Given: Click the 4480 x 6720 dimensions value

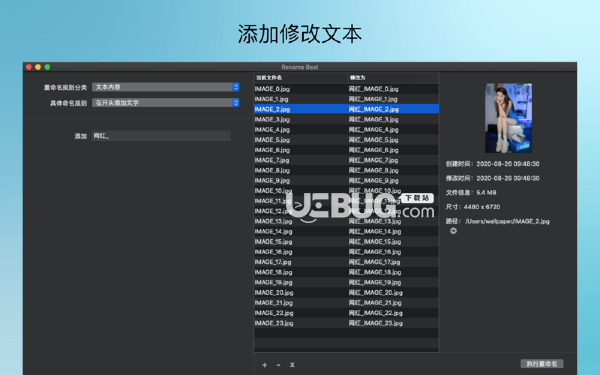Looking at the screenshot, I should [482, 207].
